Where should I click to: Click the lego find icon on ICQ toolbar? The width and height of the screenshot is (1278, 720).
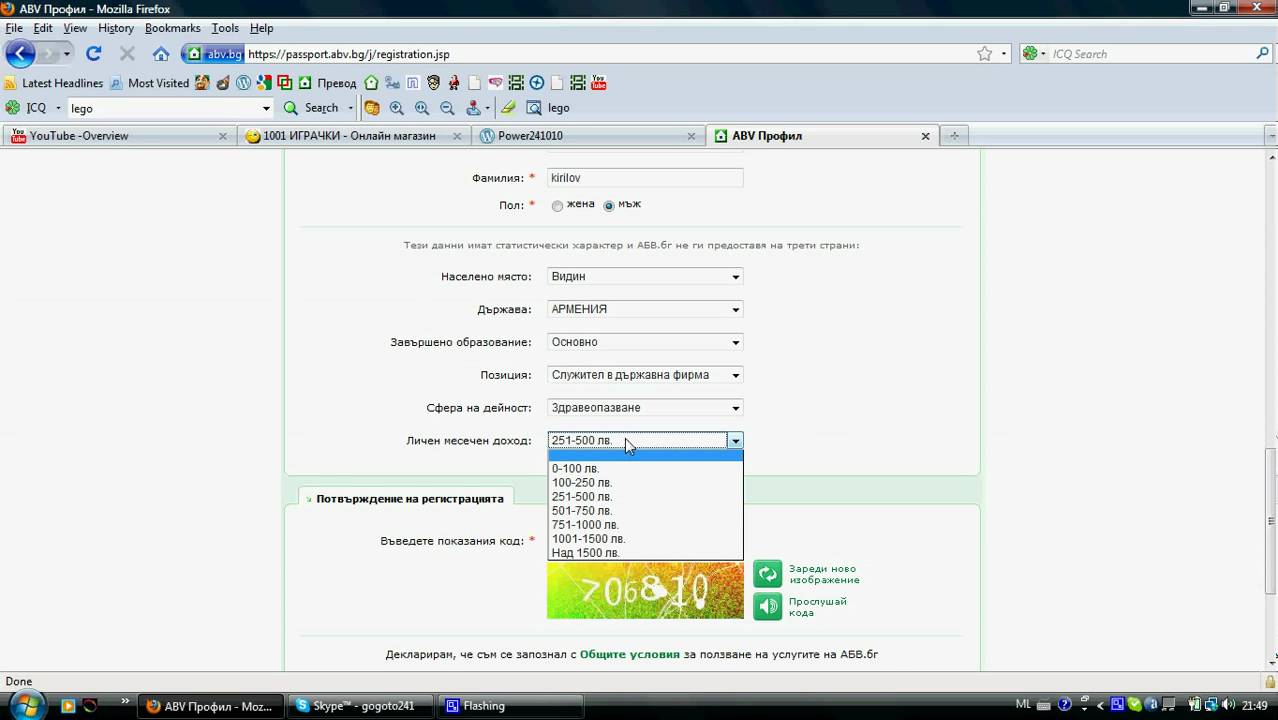pos(548,108)
